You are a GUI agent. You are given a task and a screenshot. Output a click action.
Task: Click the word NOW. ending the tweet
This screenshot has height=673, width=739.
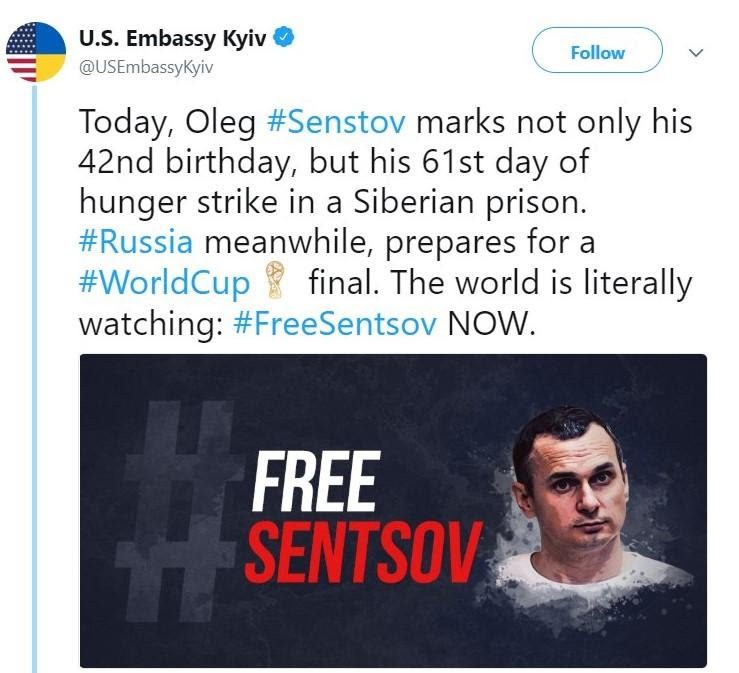click(x=491, y=324)
